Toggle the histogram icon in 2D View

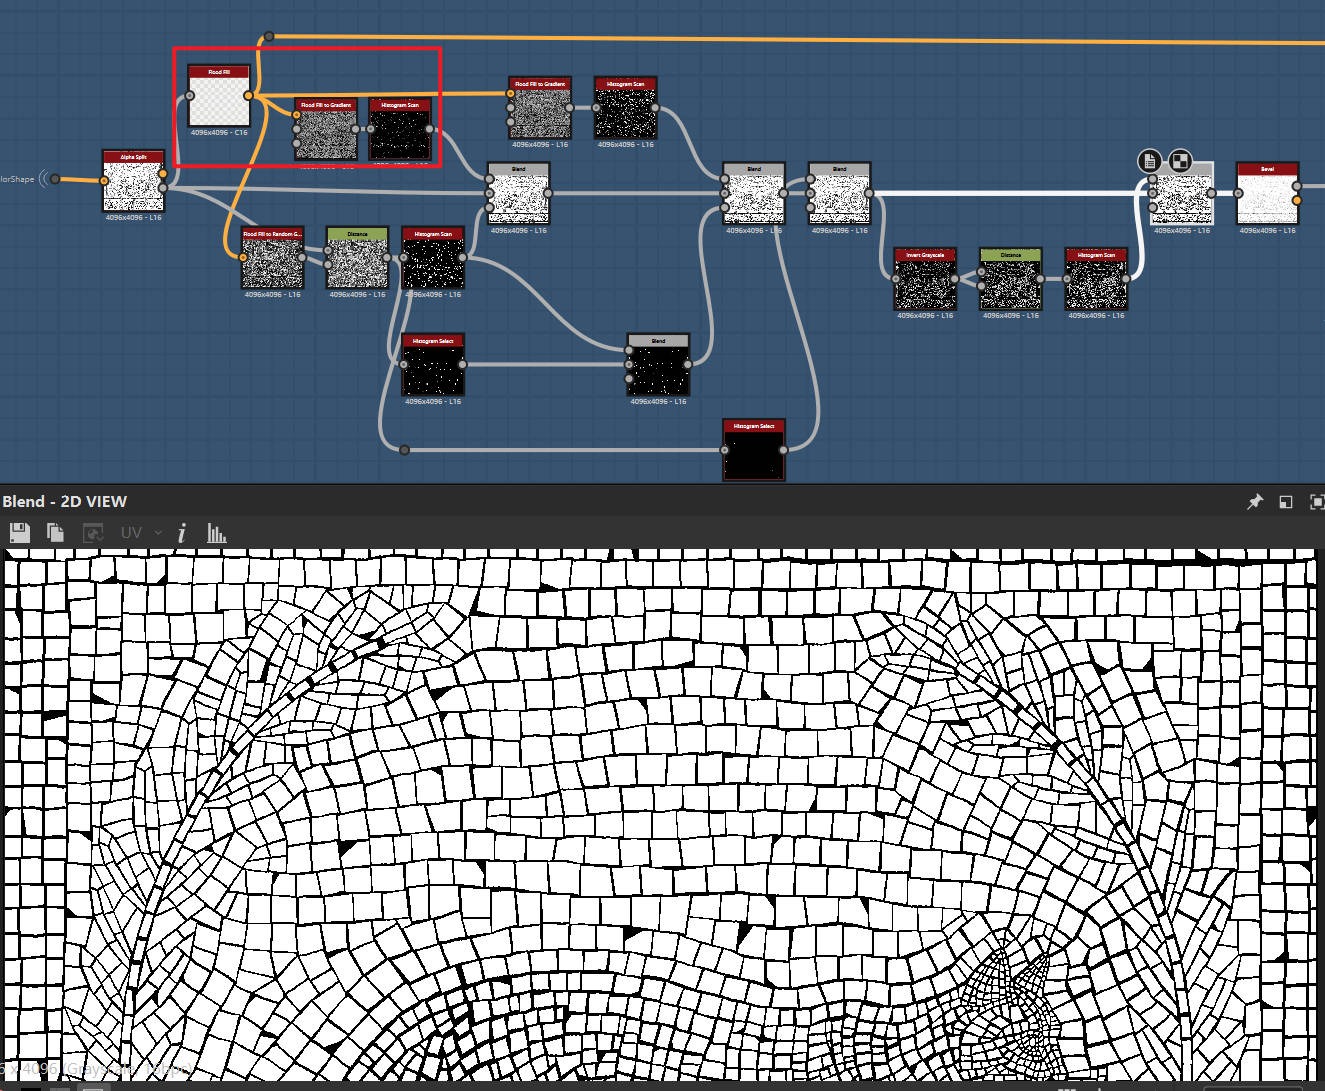click(216, 533)
